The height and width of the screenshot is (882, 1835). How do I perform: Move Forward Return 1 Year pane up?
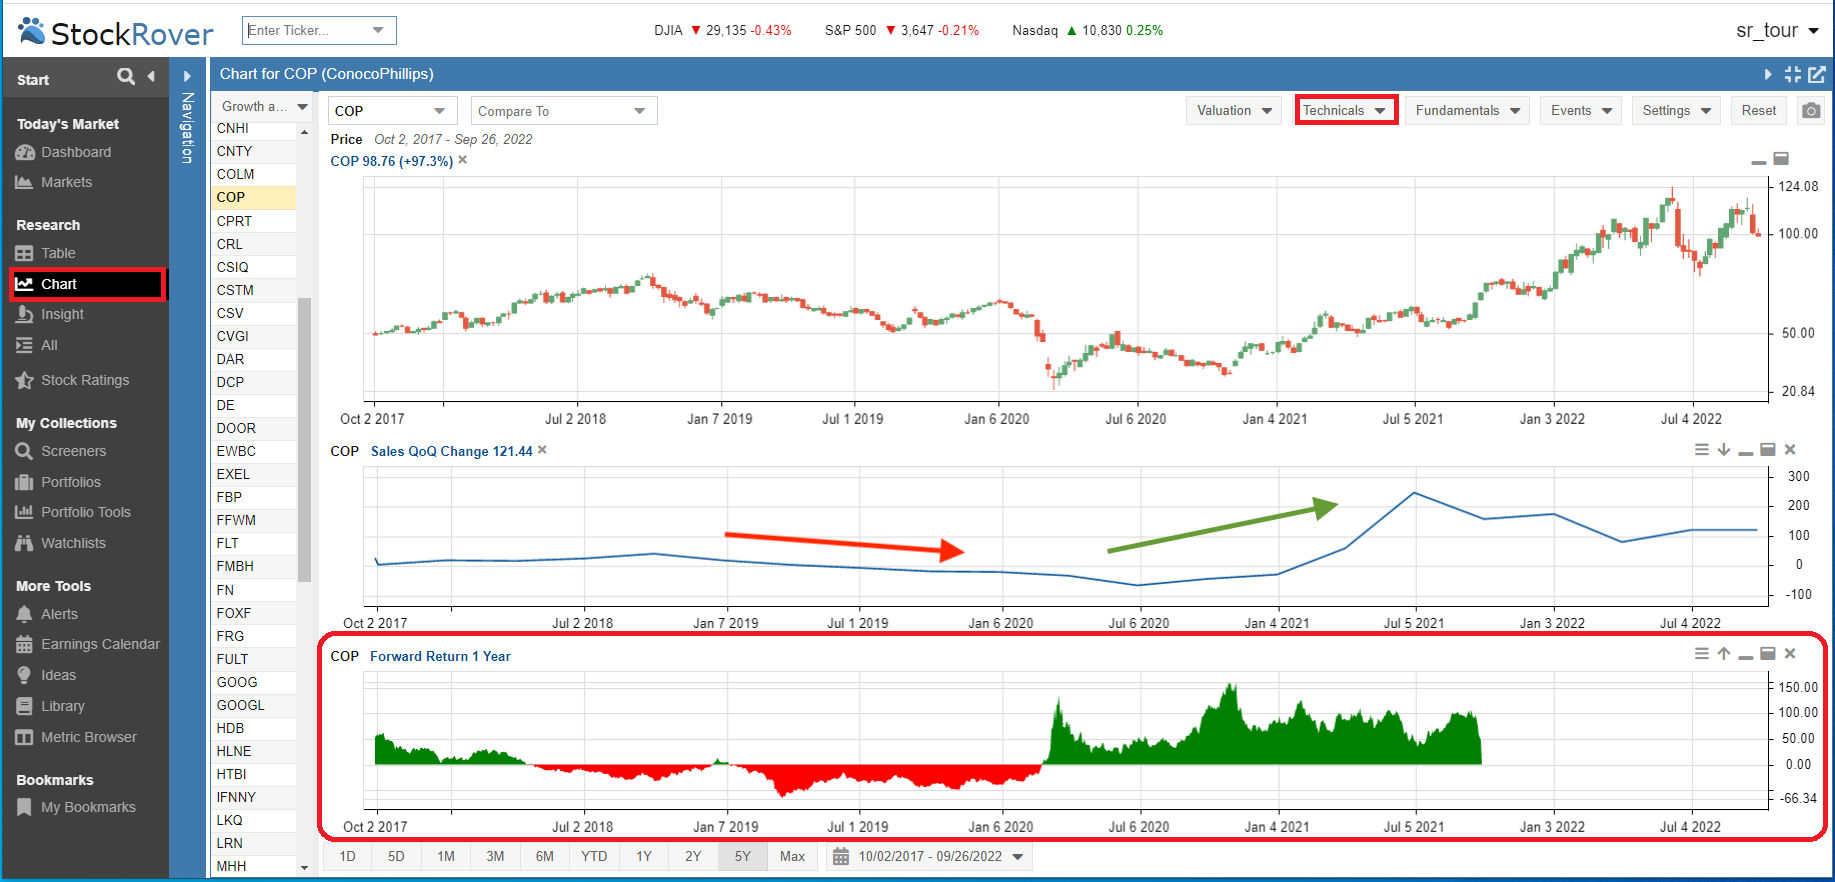(1724, 654)
